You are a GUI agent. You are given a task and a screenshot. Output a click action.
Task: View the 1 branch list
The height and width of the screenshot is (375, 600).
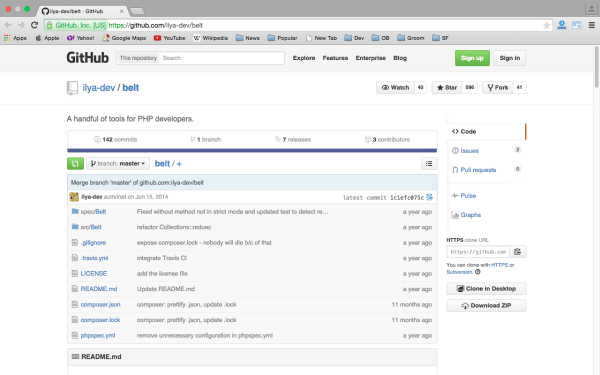tap(206, 139)
